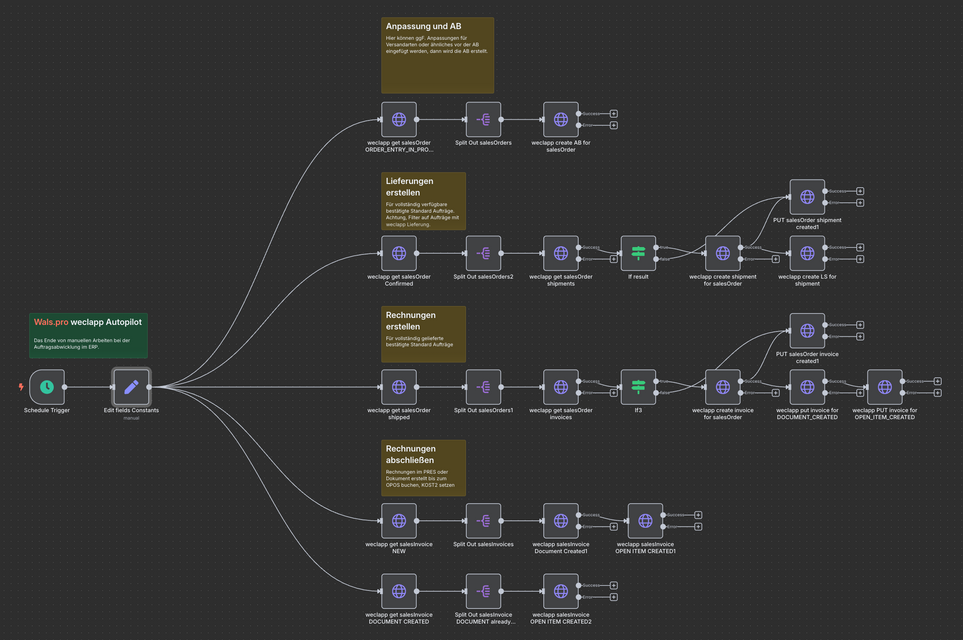Select the If result node
Screen dimensions: 963x640
[x=638, y=253]
